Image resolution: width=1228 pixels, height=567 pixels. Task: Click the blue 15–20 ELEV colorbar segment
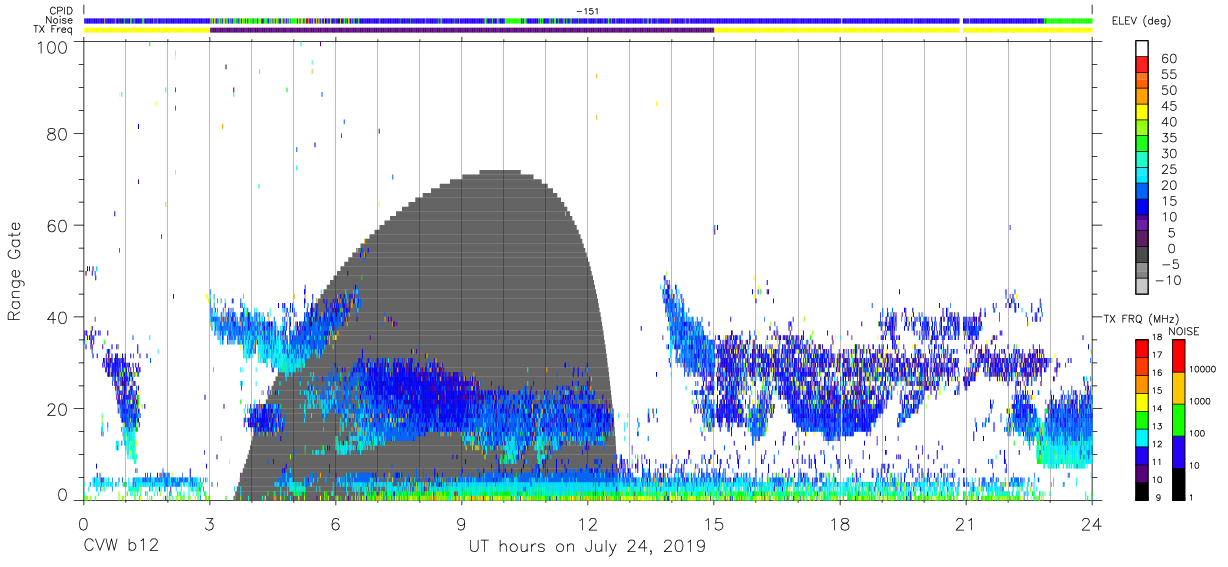point(1142,193)
